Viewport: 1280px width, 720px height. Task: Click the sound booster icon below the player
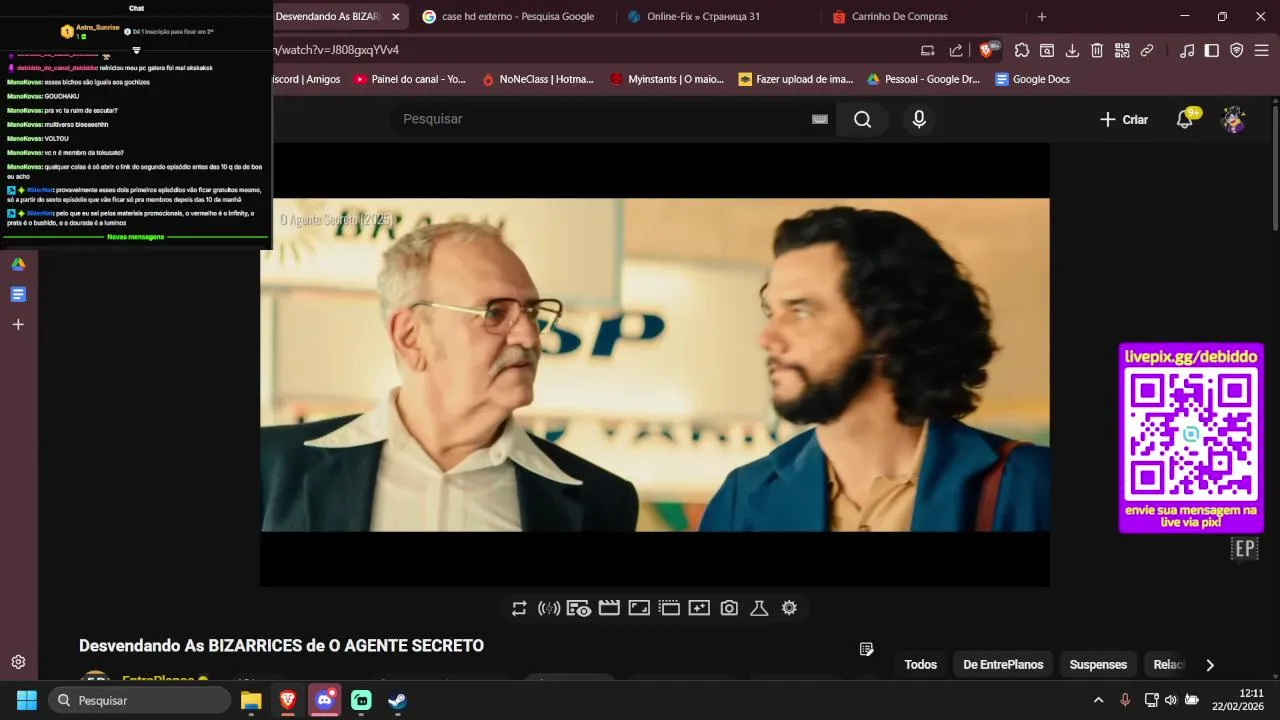[549, 608]
